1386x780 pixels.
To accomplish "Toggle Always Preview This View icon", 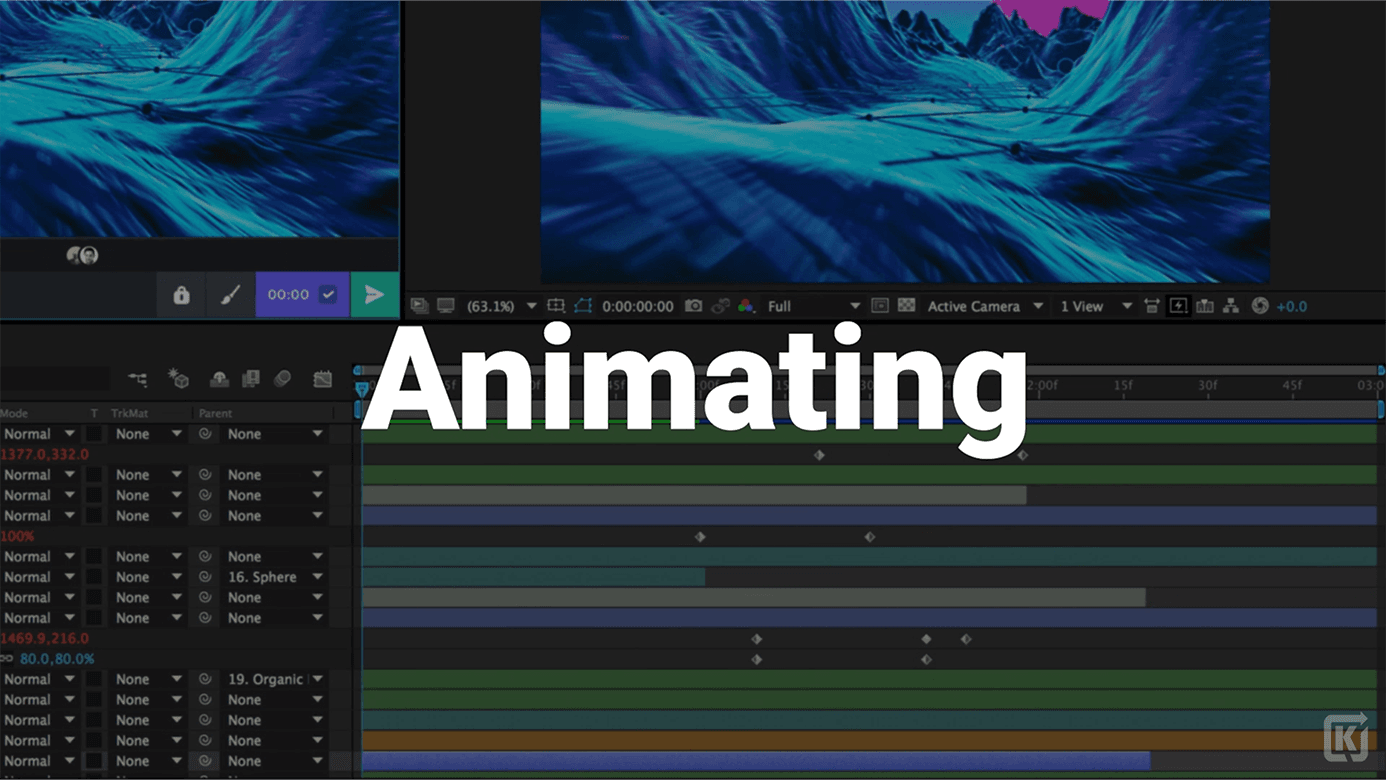I will click(x=420, y=306).
